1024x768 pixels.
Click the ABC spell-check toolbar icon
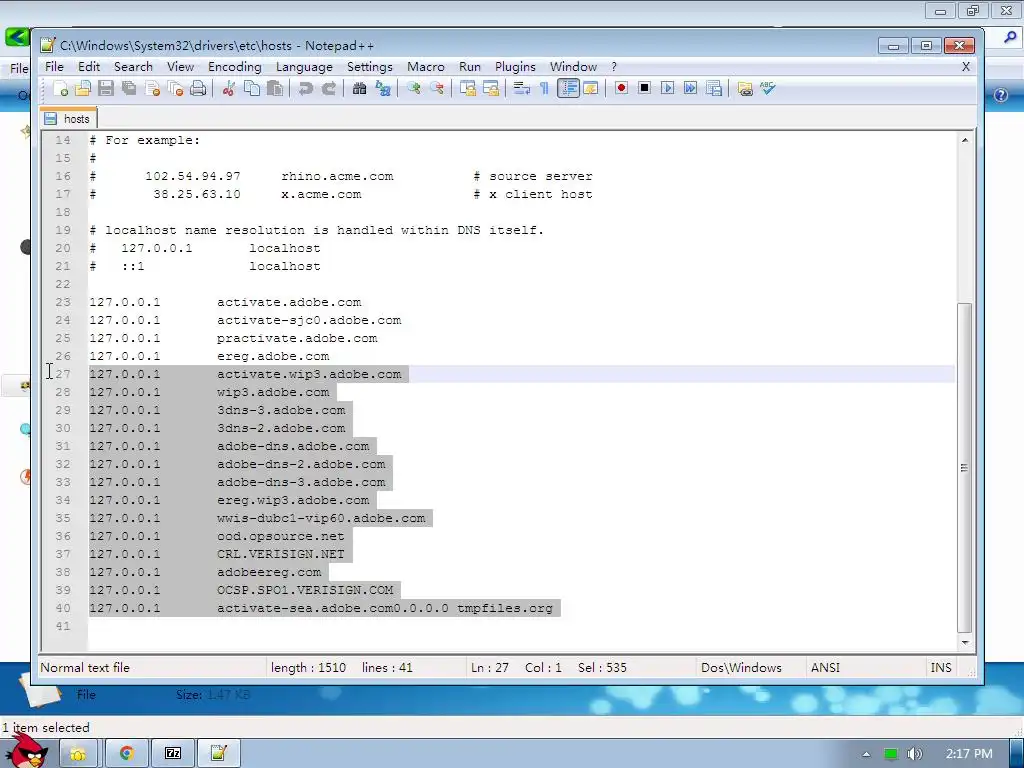767,88
